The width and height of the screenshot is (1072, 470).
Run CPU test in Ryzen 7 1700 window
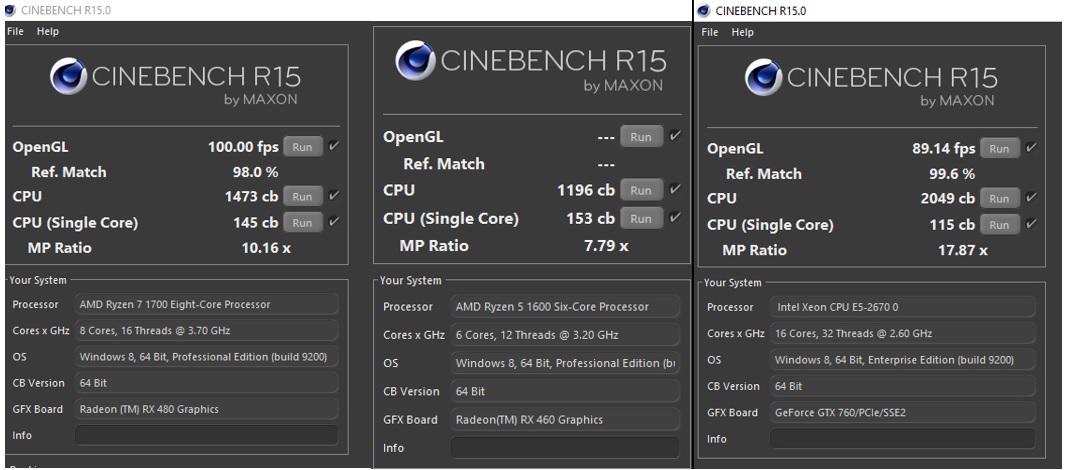(x=302, y=196)
